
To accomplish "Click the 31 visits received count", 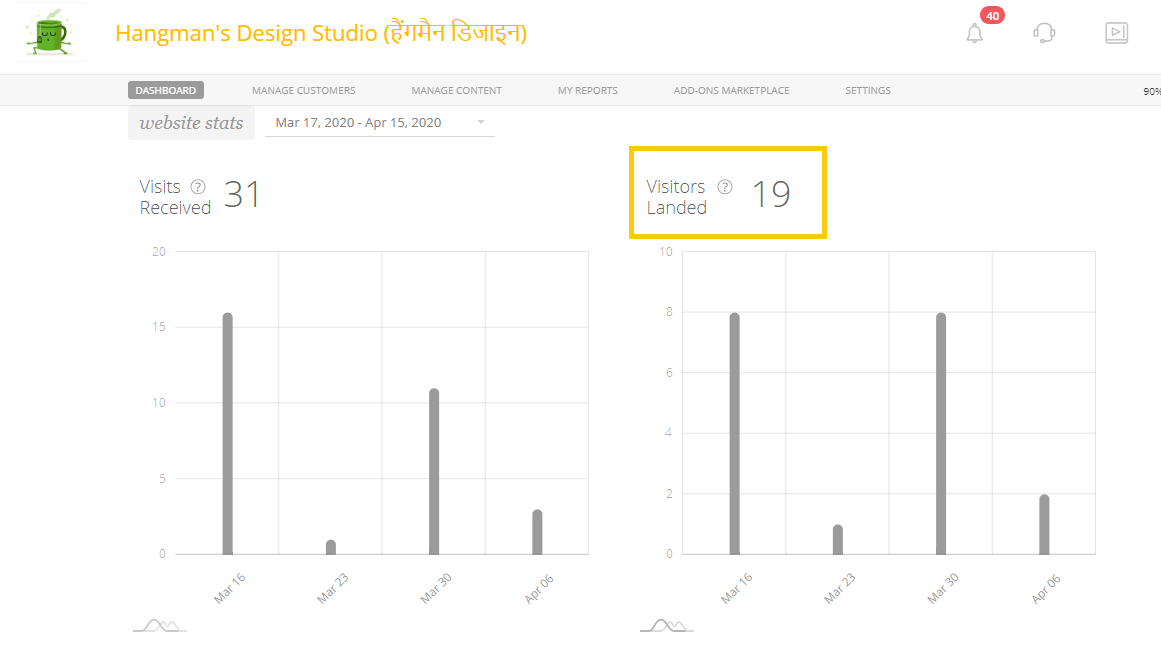I will coord(242,195).
